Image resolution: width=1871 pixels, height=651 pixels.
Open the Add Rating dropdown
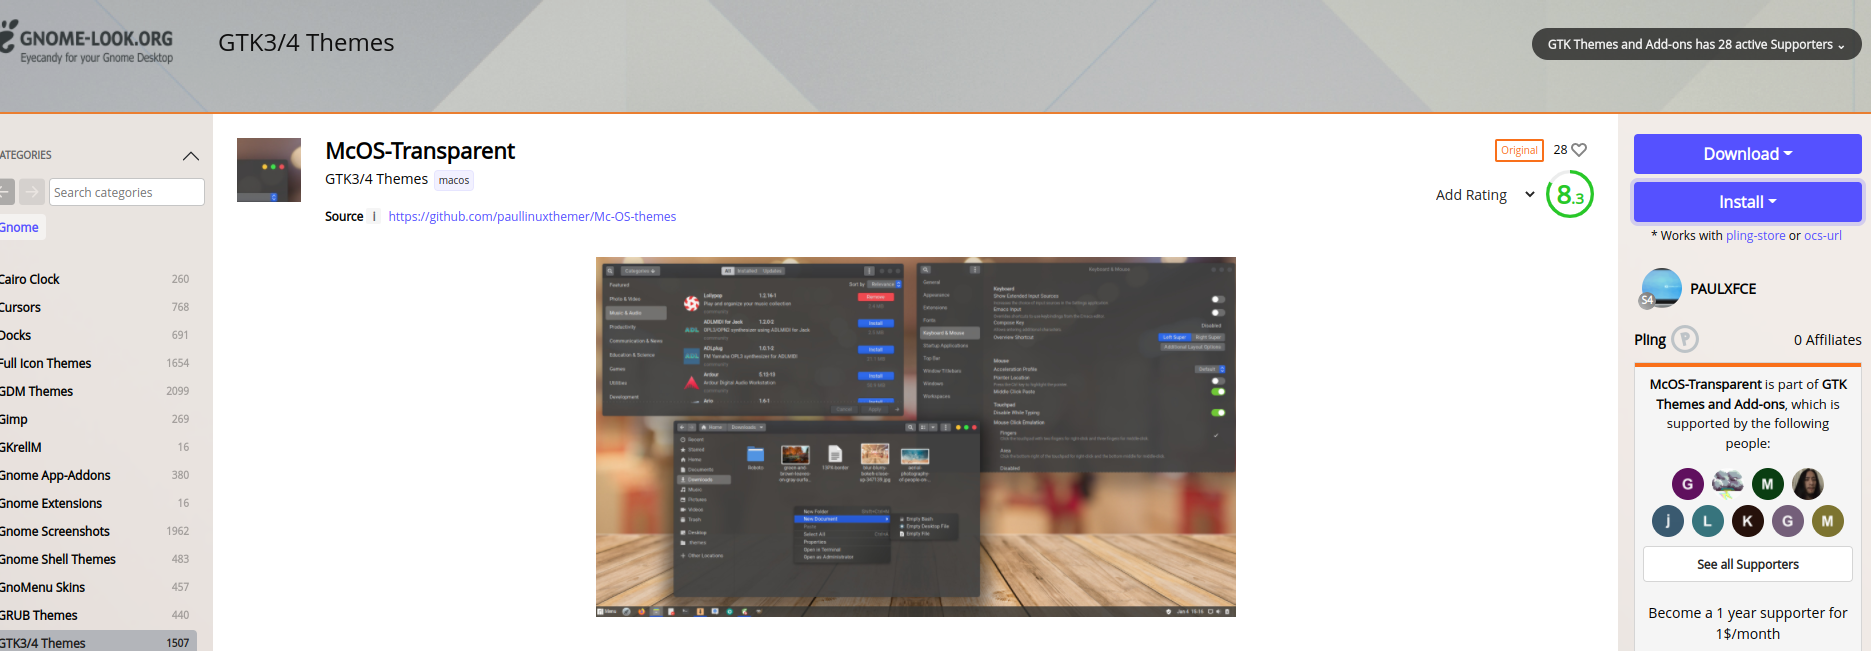coord(1485,195)
